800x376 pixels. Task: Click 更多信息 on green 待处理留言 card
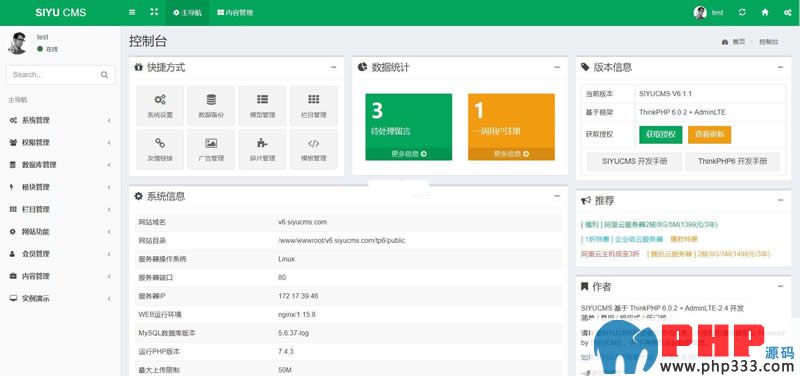pos(409,154)
